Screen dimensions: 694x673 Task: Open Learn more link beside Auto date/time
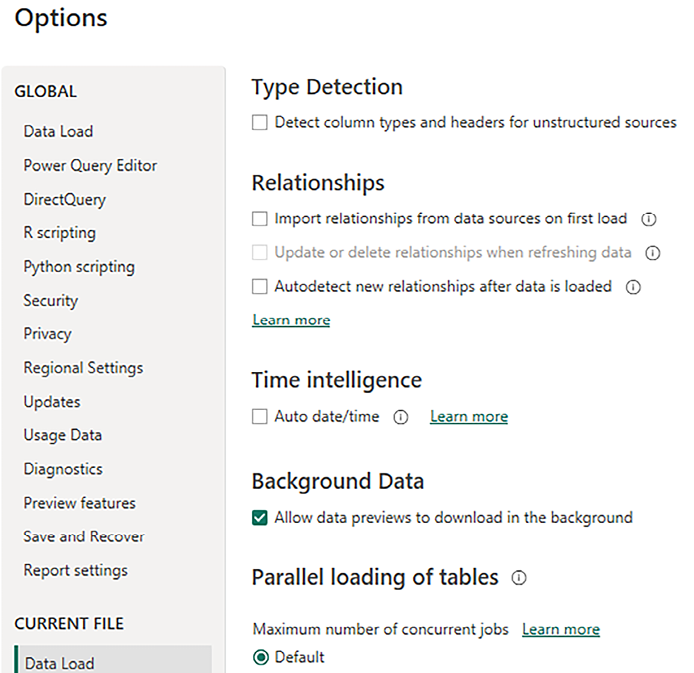(469, 417)
